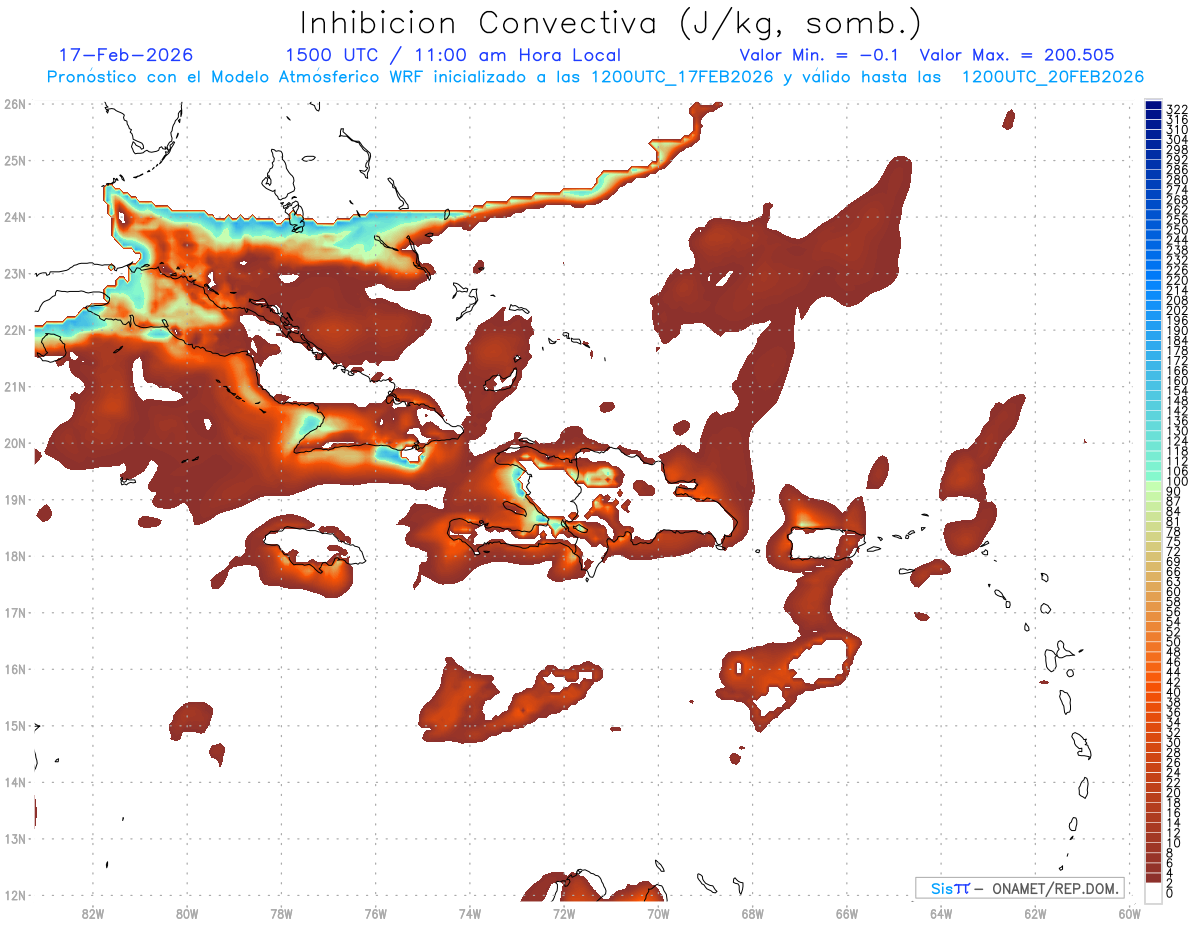Click the '16N' latitude label
Screen dimensions: 1200x927
click(14, 669)
